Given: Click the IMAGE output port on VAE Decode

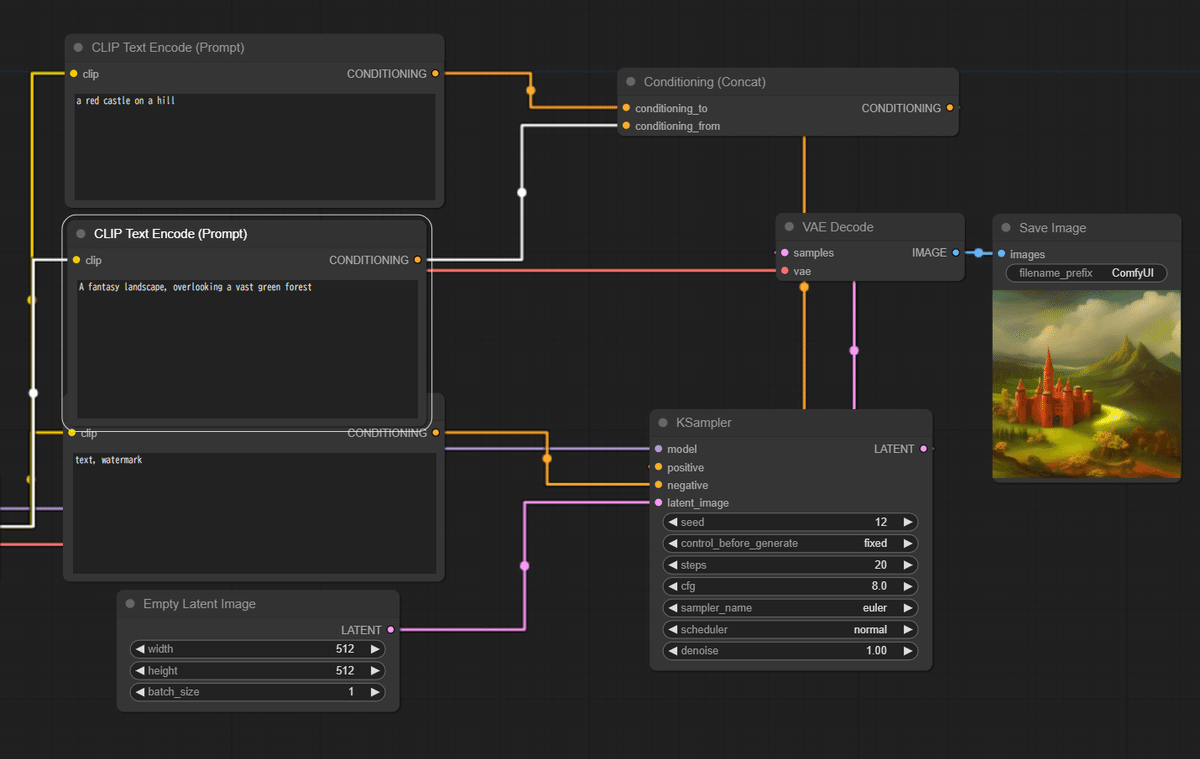Looking at the screenshot, I should click(x=956, y=253).
